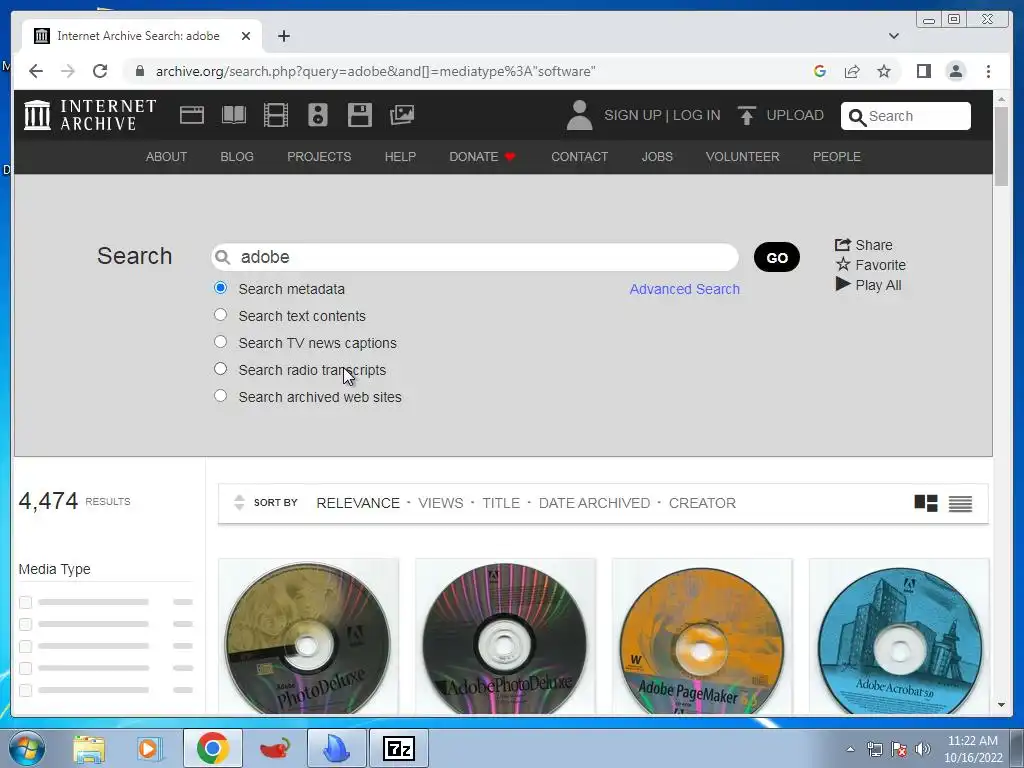Screen dimensions: 1024x768
Task: Go back with the browser back arrow
Action: click(36, 71)
